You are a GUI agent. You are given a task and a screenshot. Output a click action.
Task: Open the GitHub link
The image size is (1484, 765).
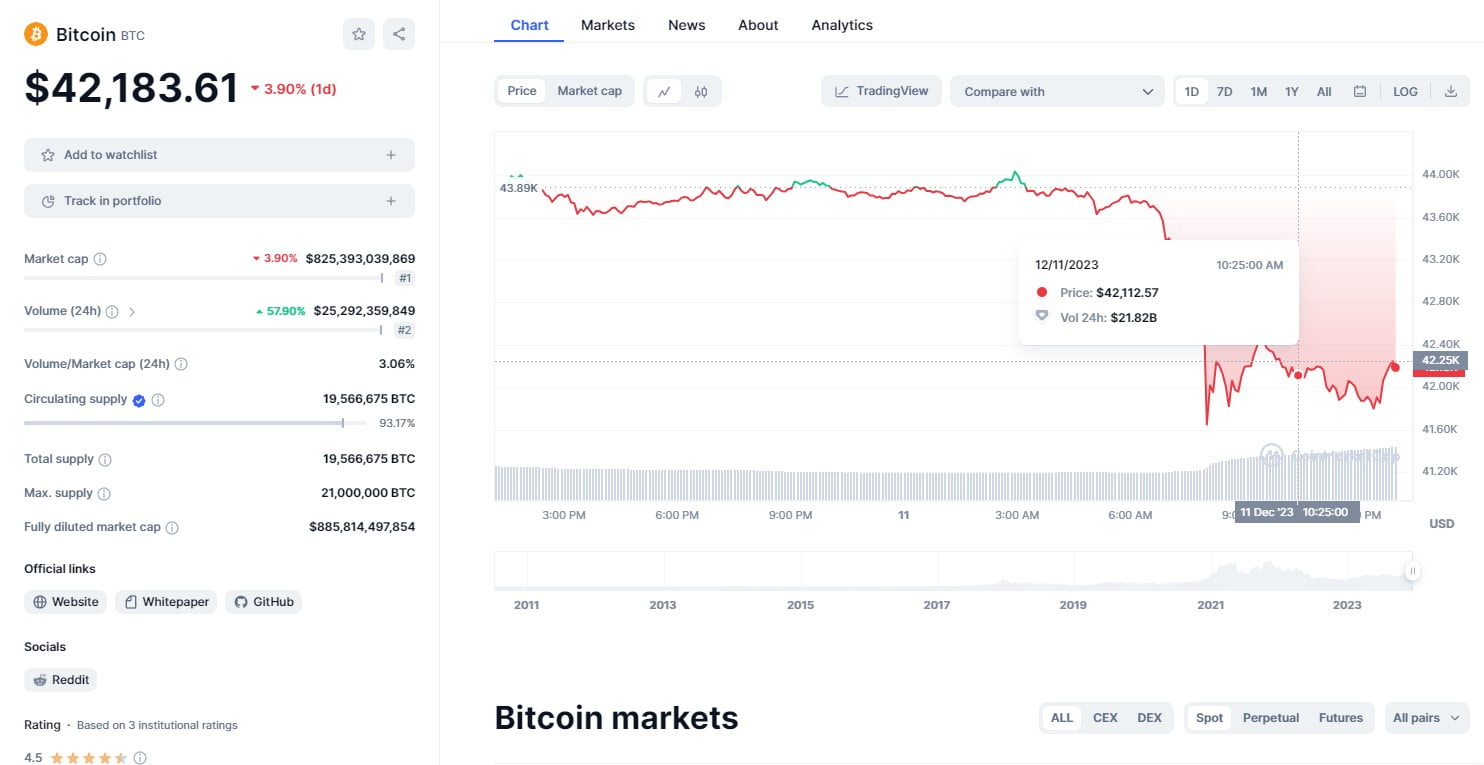263,602
